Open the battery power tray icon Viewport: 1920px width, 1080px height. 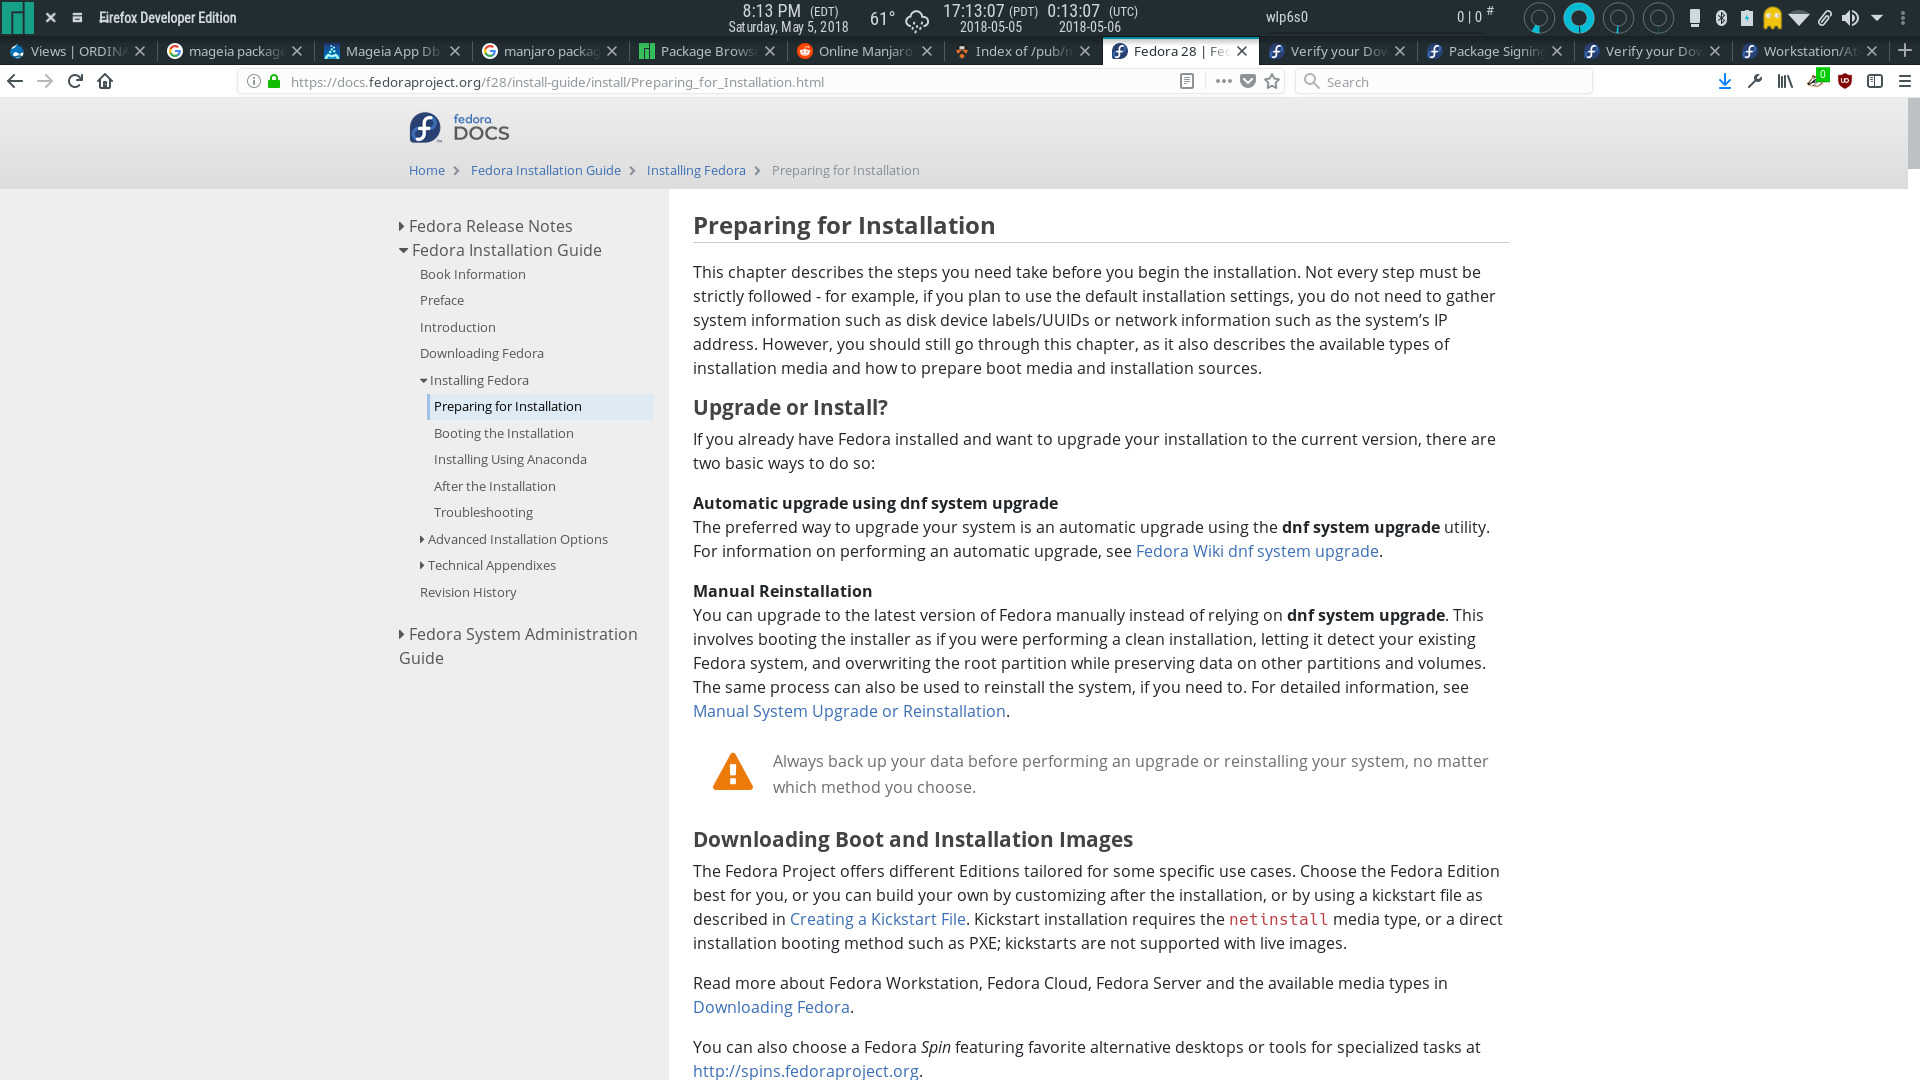pyautogui.click(x=1746, y=17)
